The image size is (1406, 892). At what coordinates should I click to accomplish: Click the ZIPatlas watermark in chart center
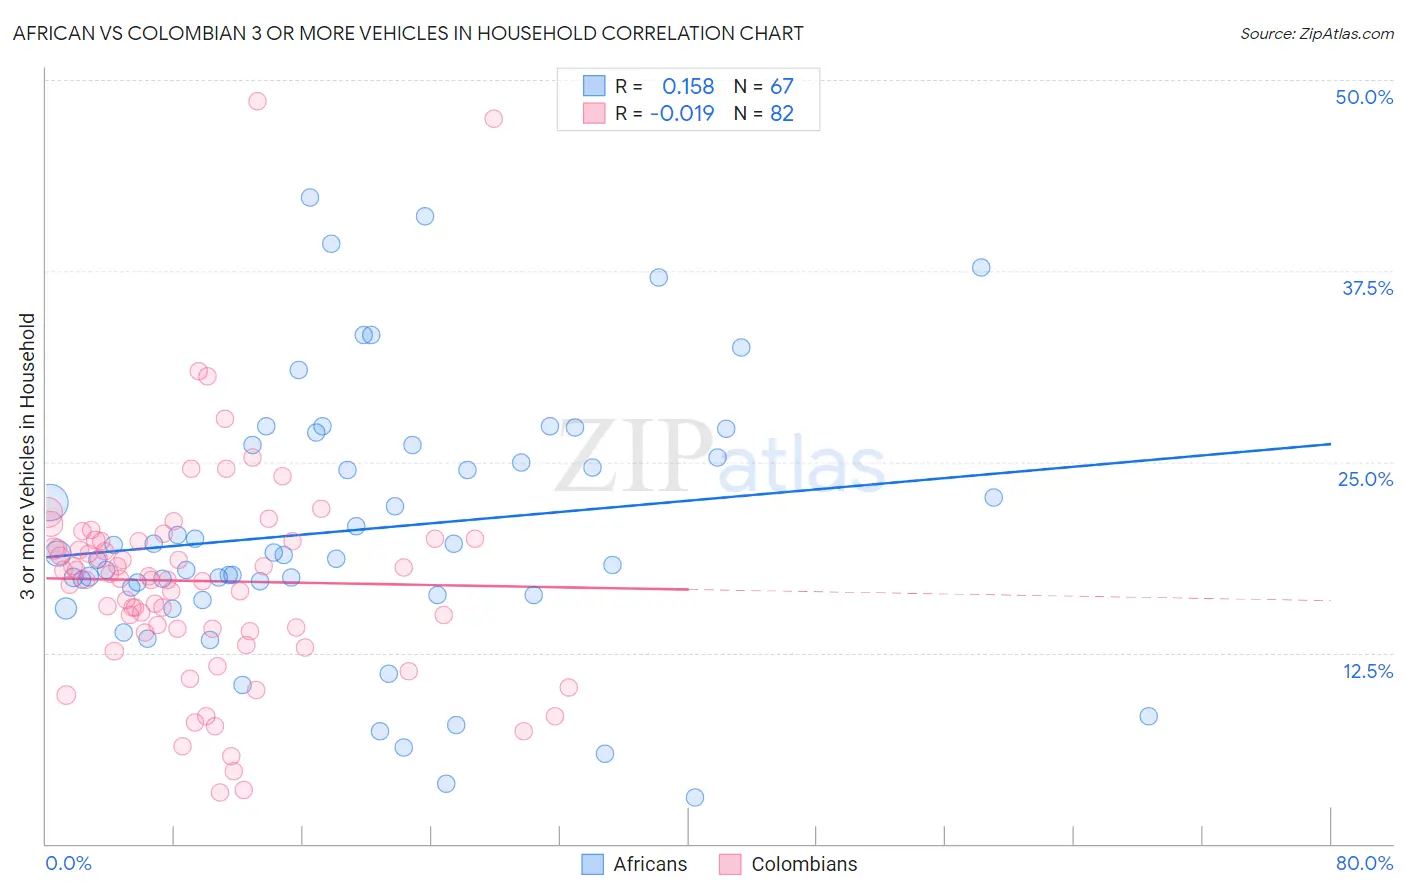pos(720,457)
